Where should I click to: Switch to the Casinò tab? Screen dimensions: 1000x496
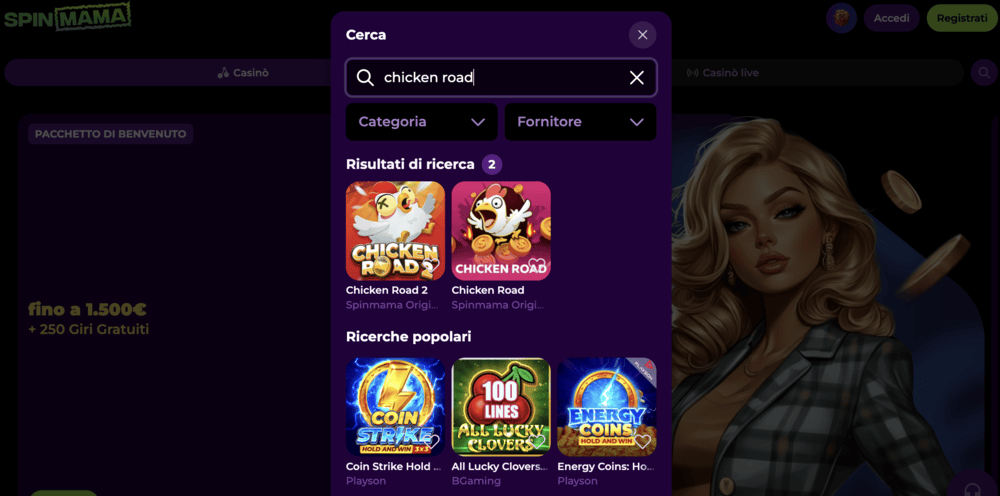tap(243, 73)
